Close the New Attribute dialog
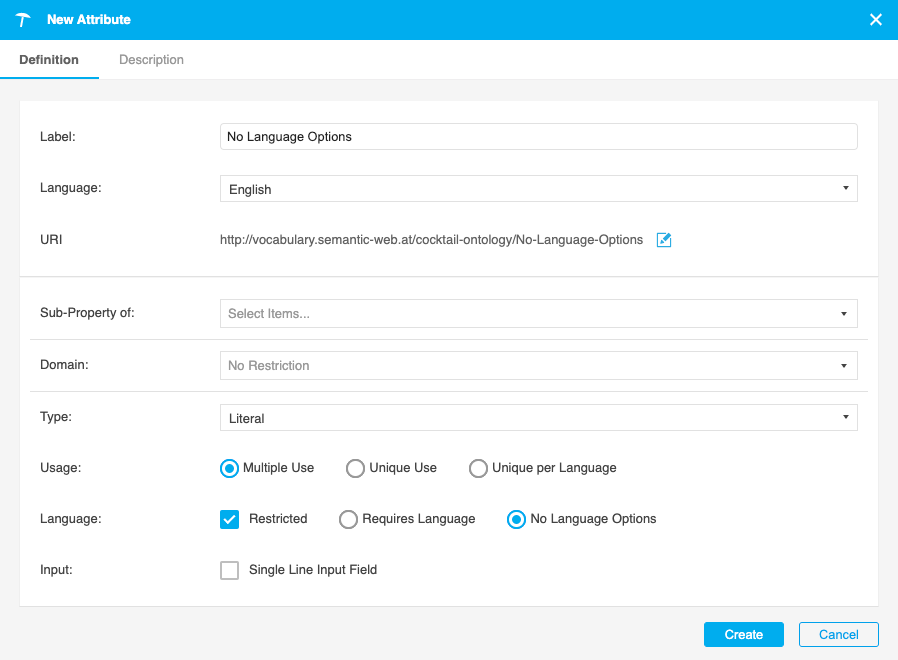The width and height of the screenshot is (898, 660). (x=875, y=19)
